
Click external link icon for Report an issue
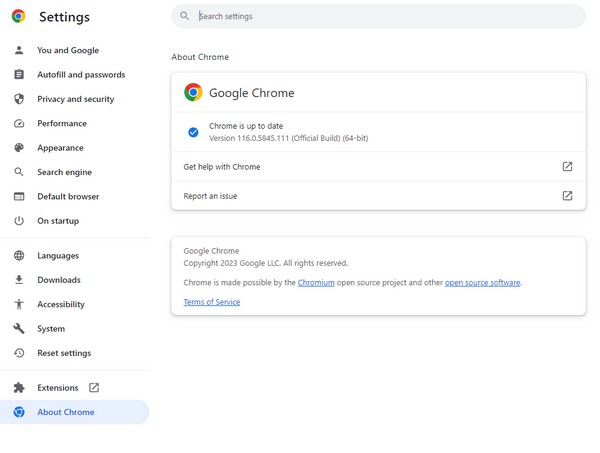point(567,196)
